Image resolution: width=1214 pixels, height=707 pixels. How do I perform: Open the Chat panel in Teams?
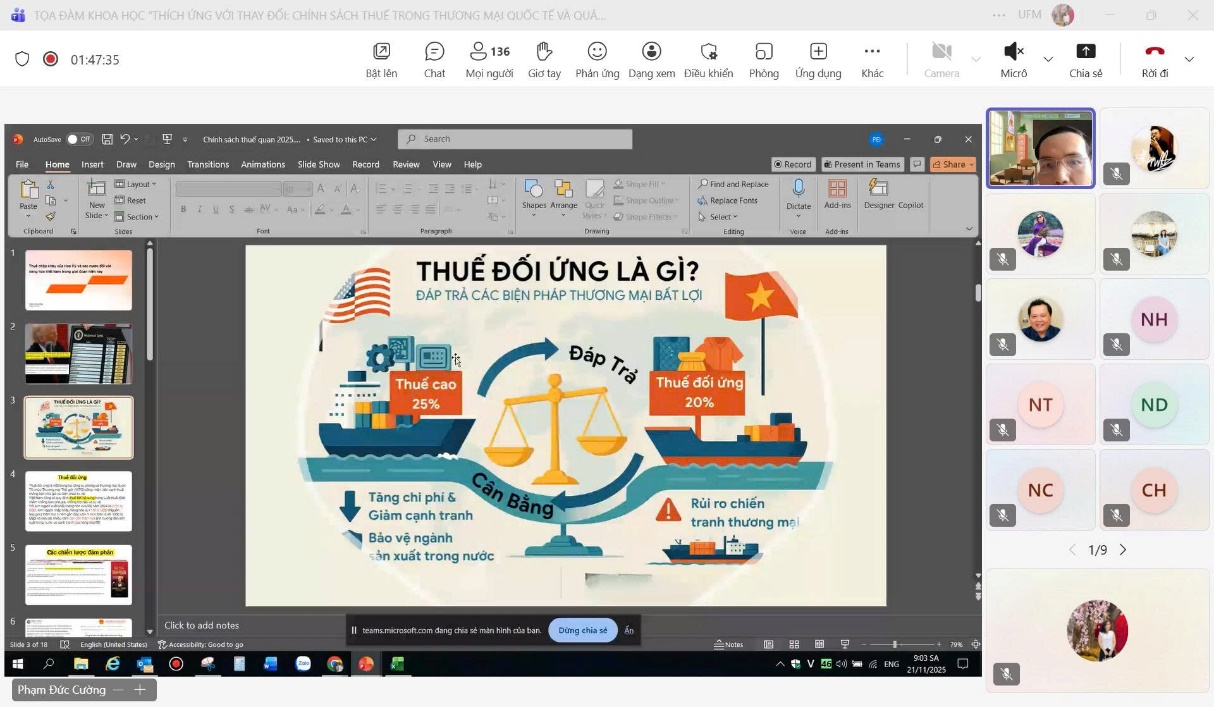tap(434, 59)
